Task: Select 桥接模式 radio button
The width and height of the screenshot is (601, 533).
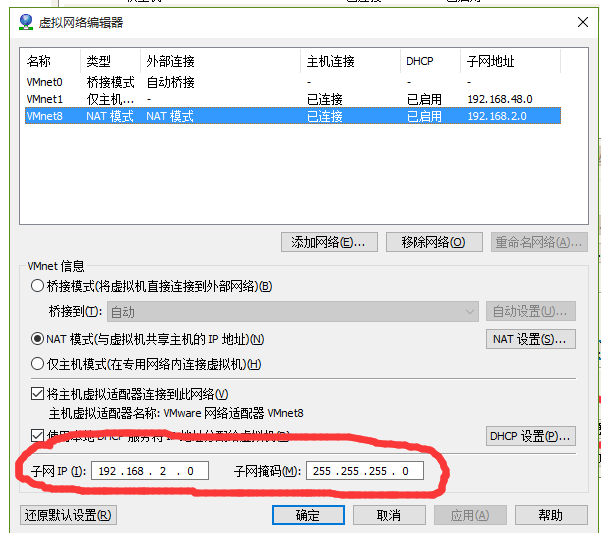Action: [37, 286]
